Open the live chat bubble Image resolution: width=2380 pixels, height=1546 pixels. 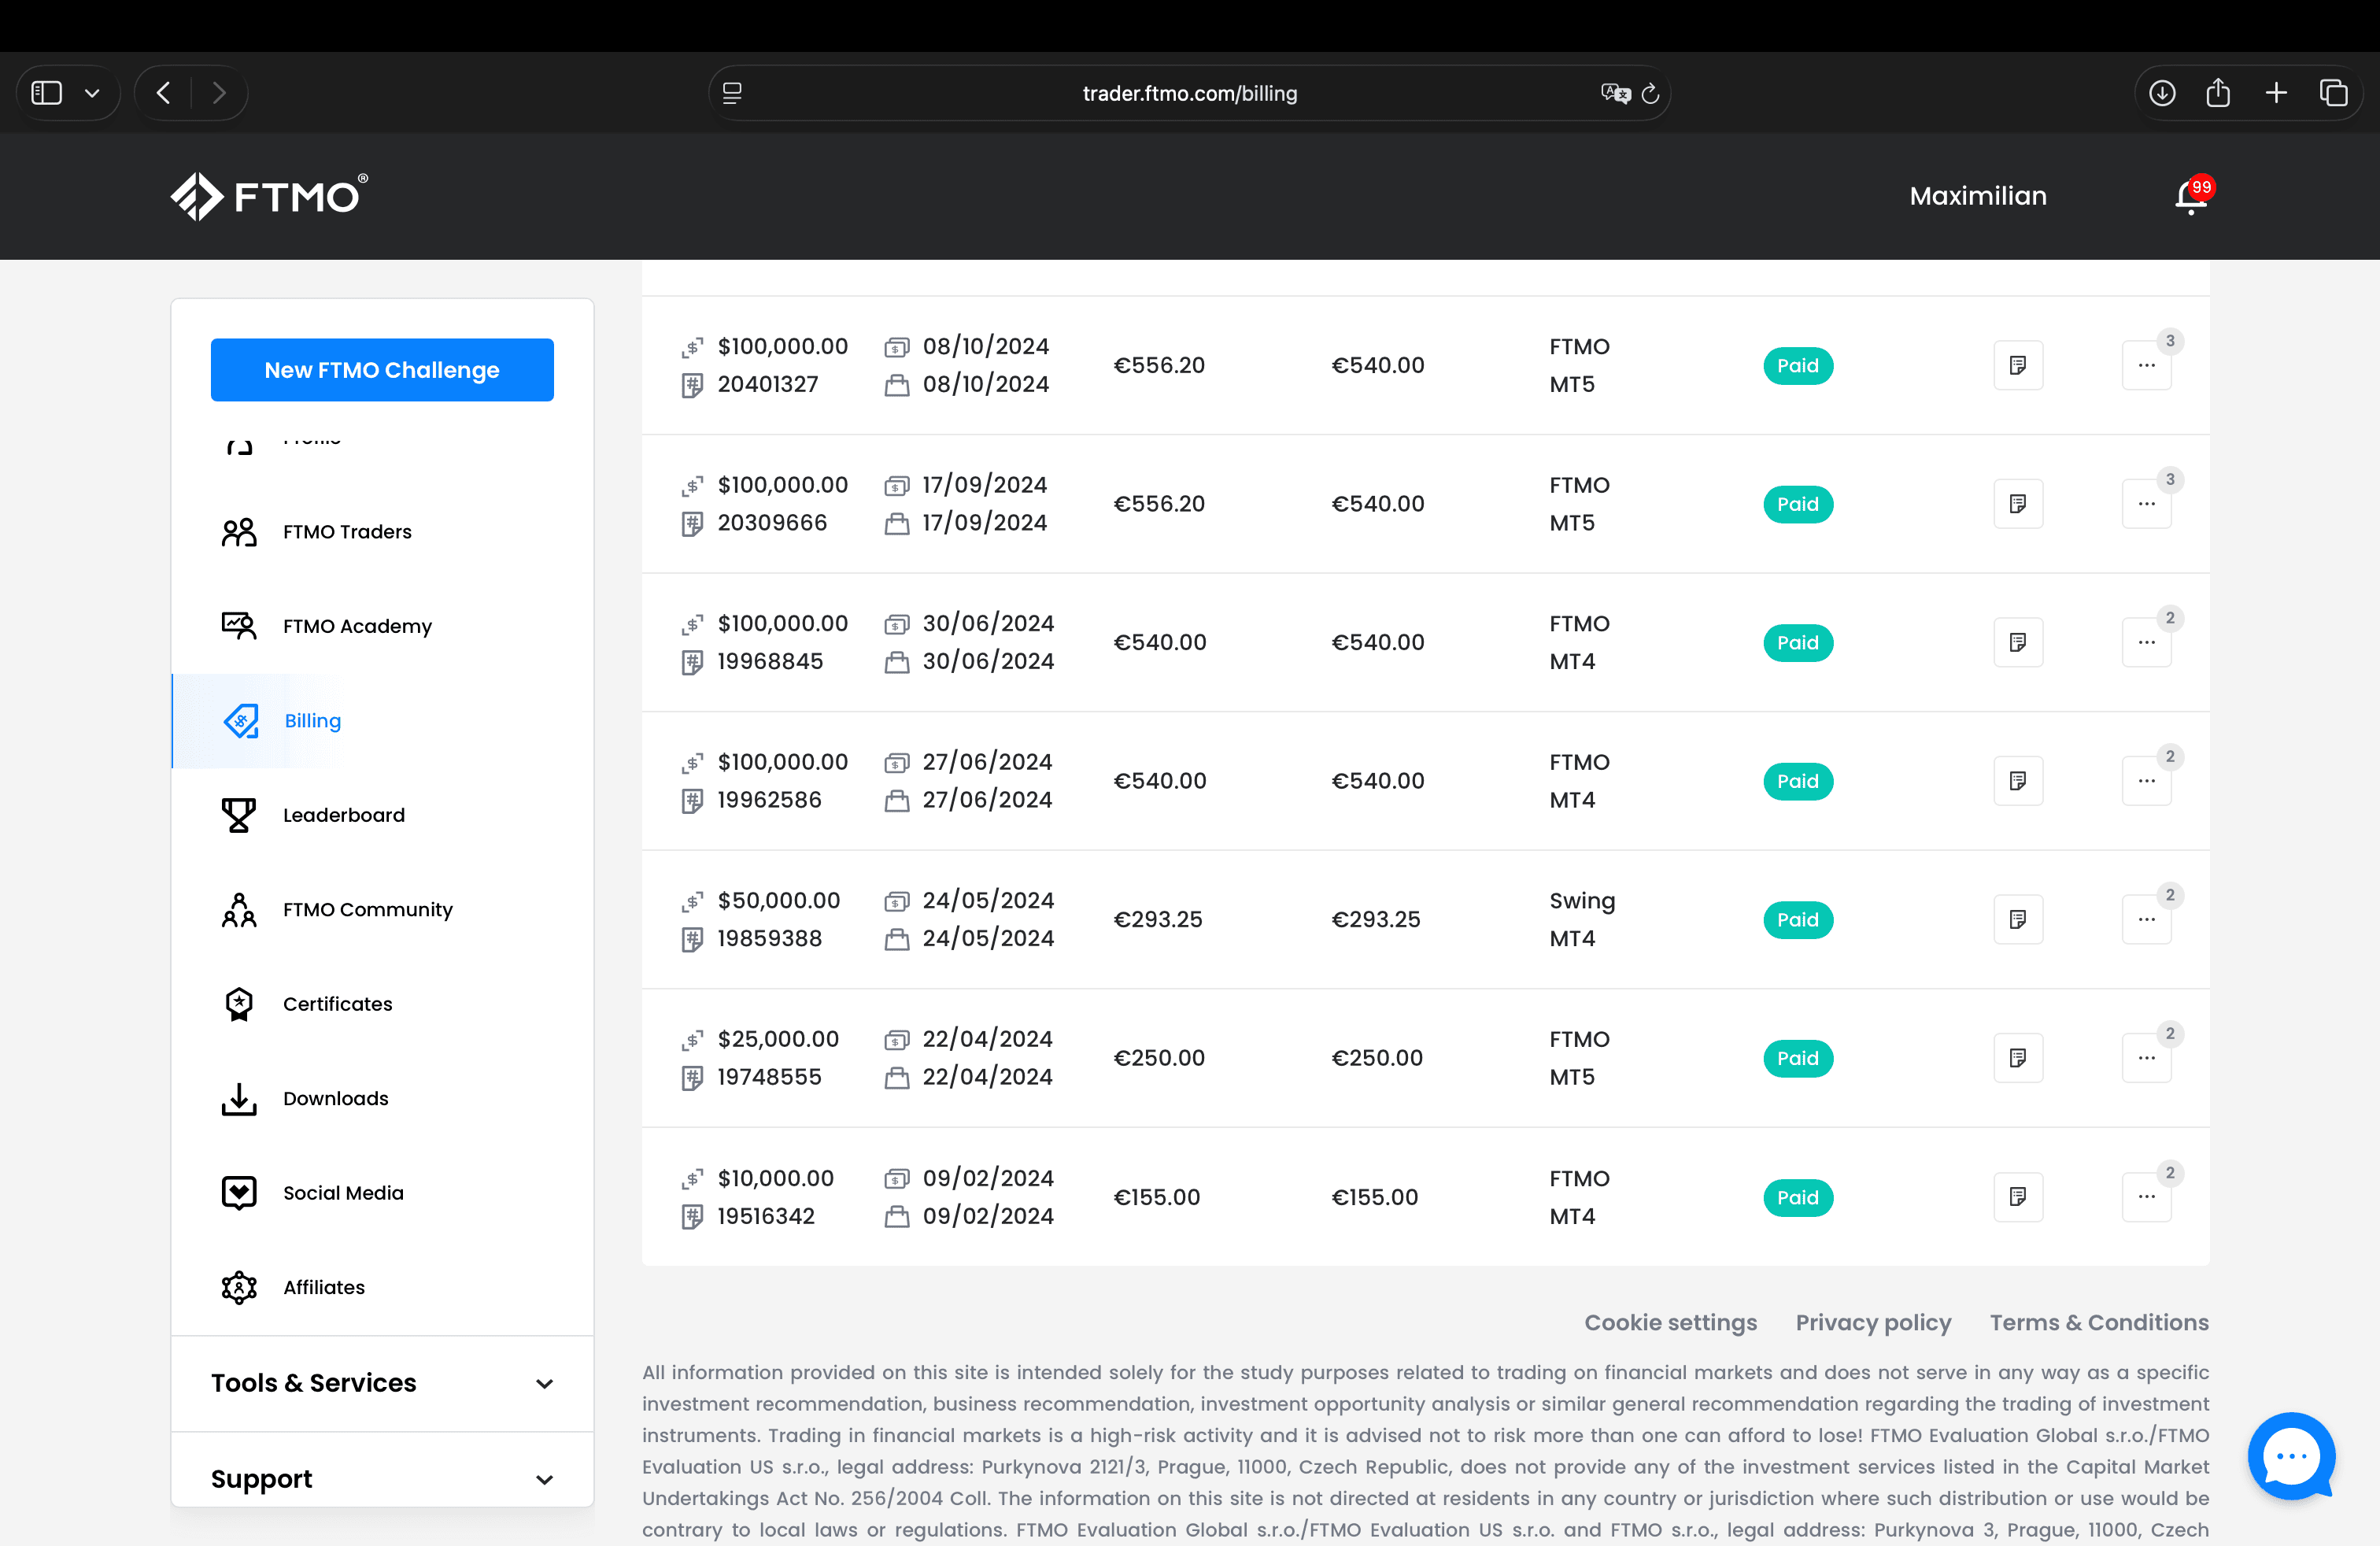click(x=2292, y=1456)
